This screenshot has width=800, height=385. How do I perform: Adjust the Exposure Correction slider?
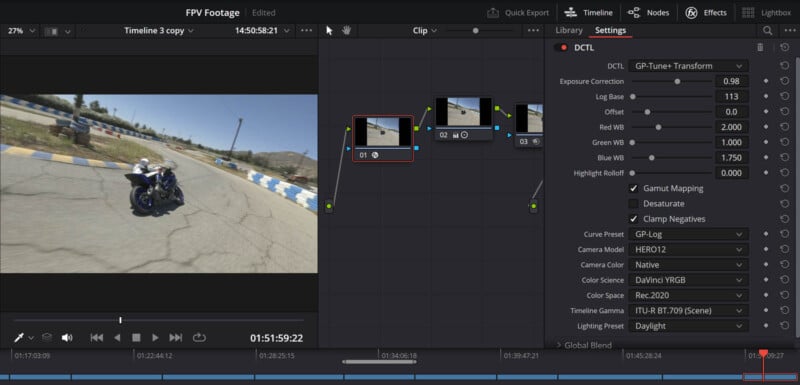[x=677, y=81]
